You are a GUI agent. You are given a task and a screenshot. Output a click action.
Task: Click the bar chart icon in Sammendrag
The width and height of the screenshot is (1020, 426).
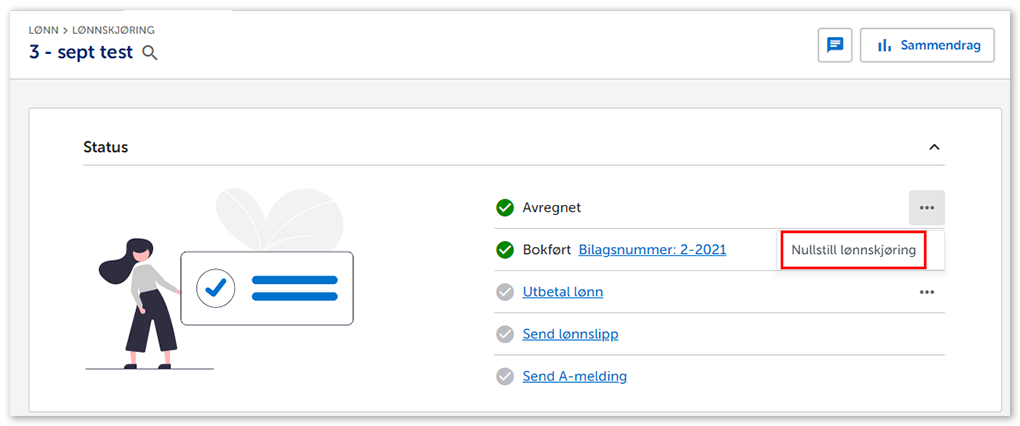click(884, 45)
